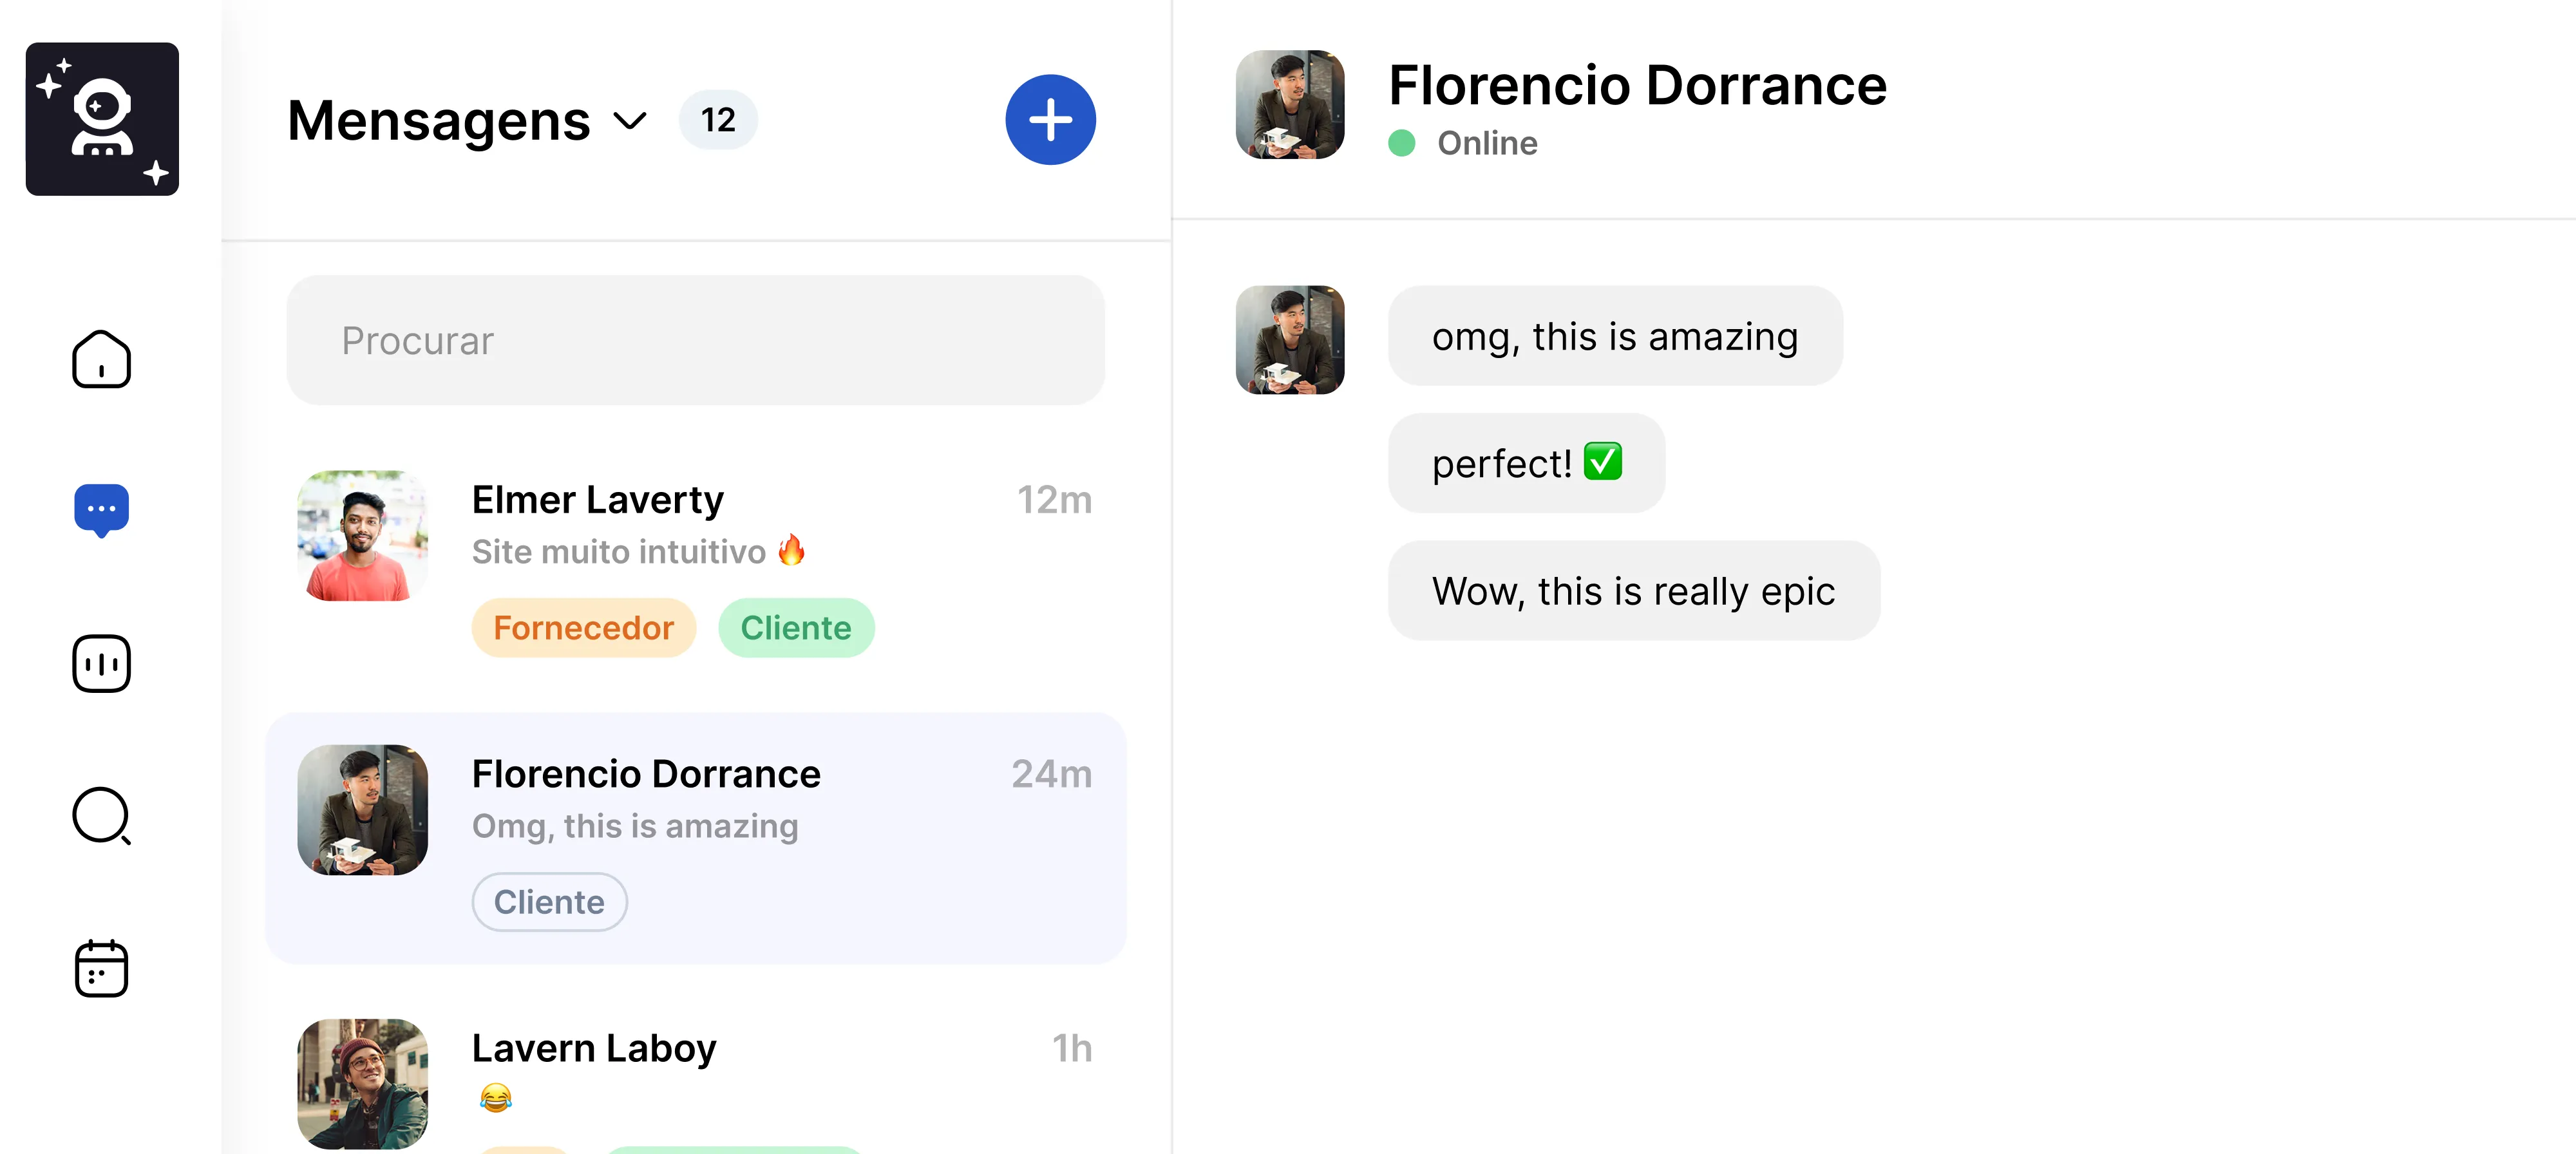This screenshot has height=1154, width=2576.
Task: Click the astronaut app logo
Action: point(102,119)
